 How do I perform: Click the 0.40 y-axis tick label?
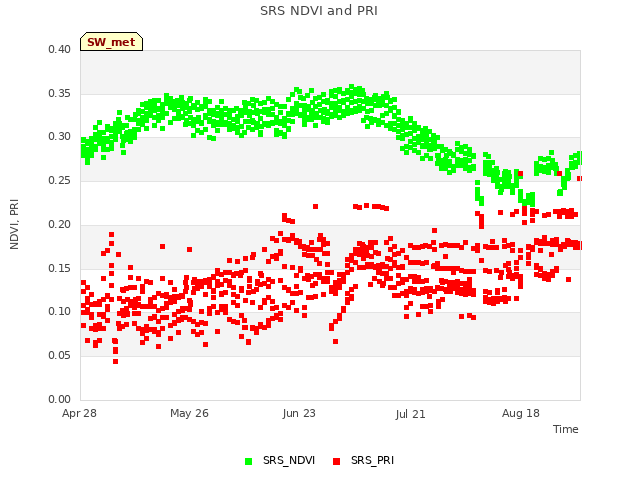60,49
